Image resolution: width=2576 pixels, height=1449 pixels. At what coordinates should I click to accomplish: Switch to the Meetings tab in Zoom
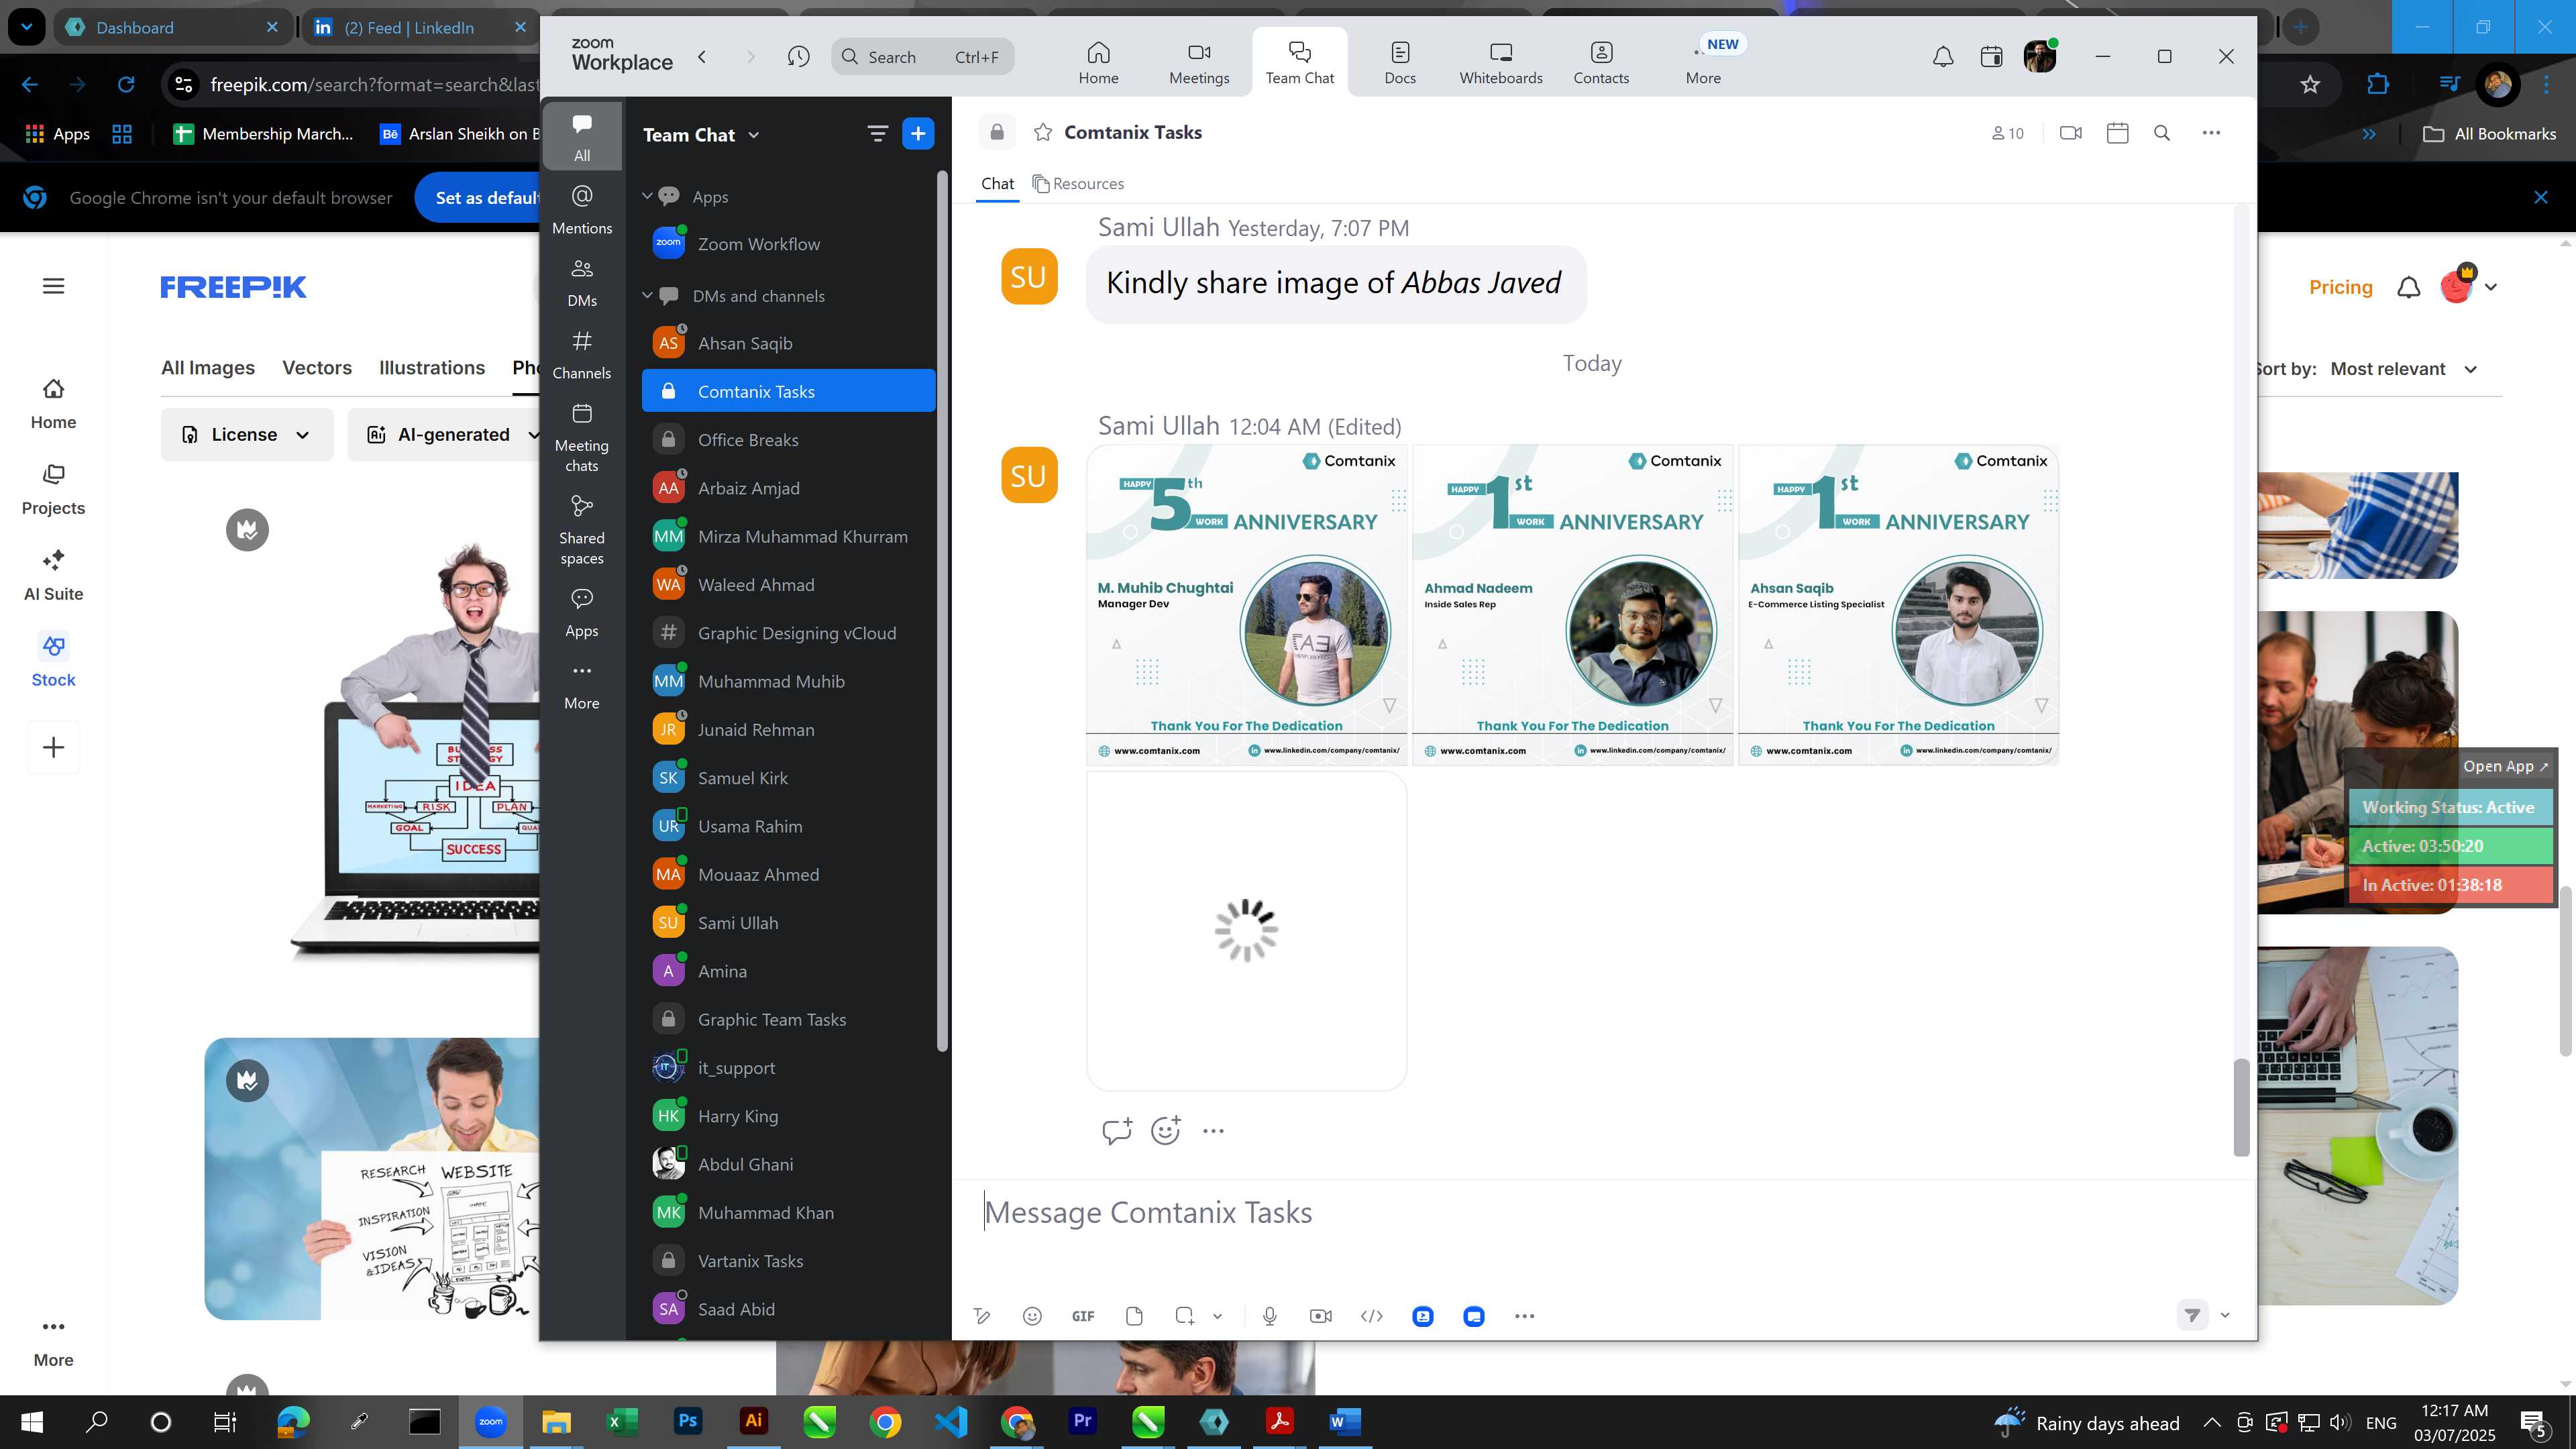(x=1199, y=62)
